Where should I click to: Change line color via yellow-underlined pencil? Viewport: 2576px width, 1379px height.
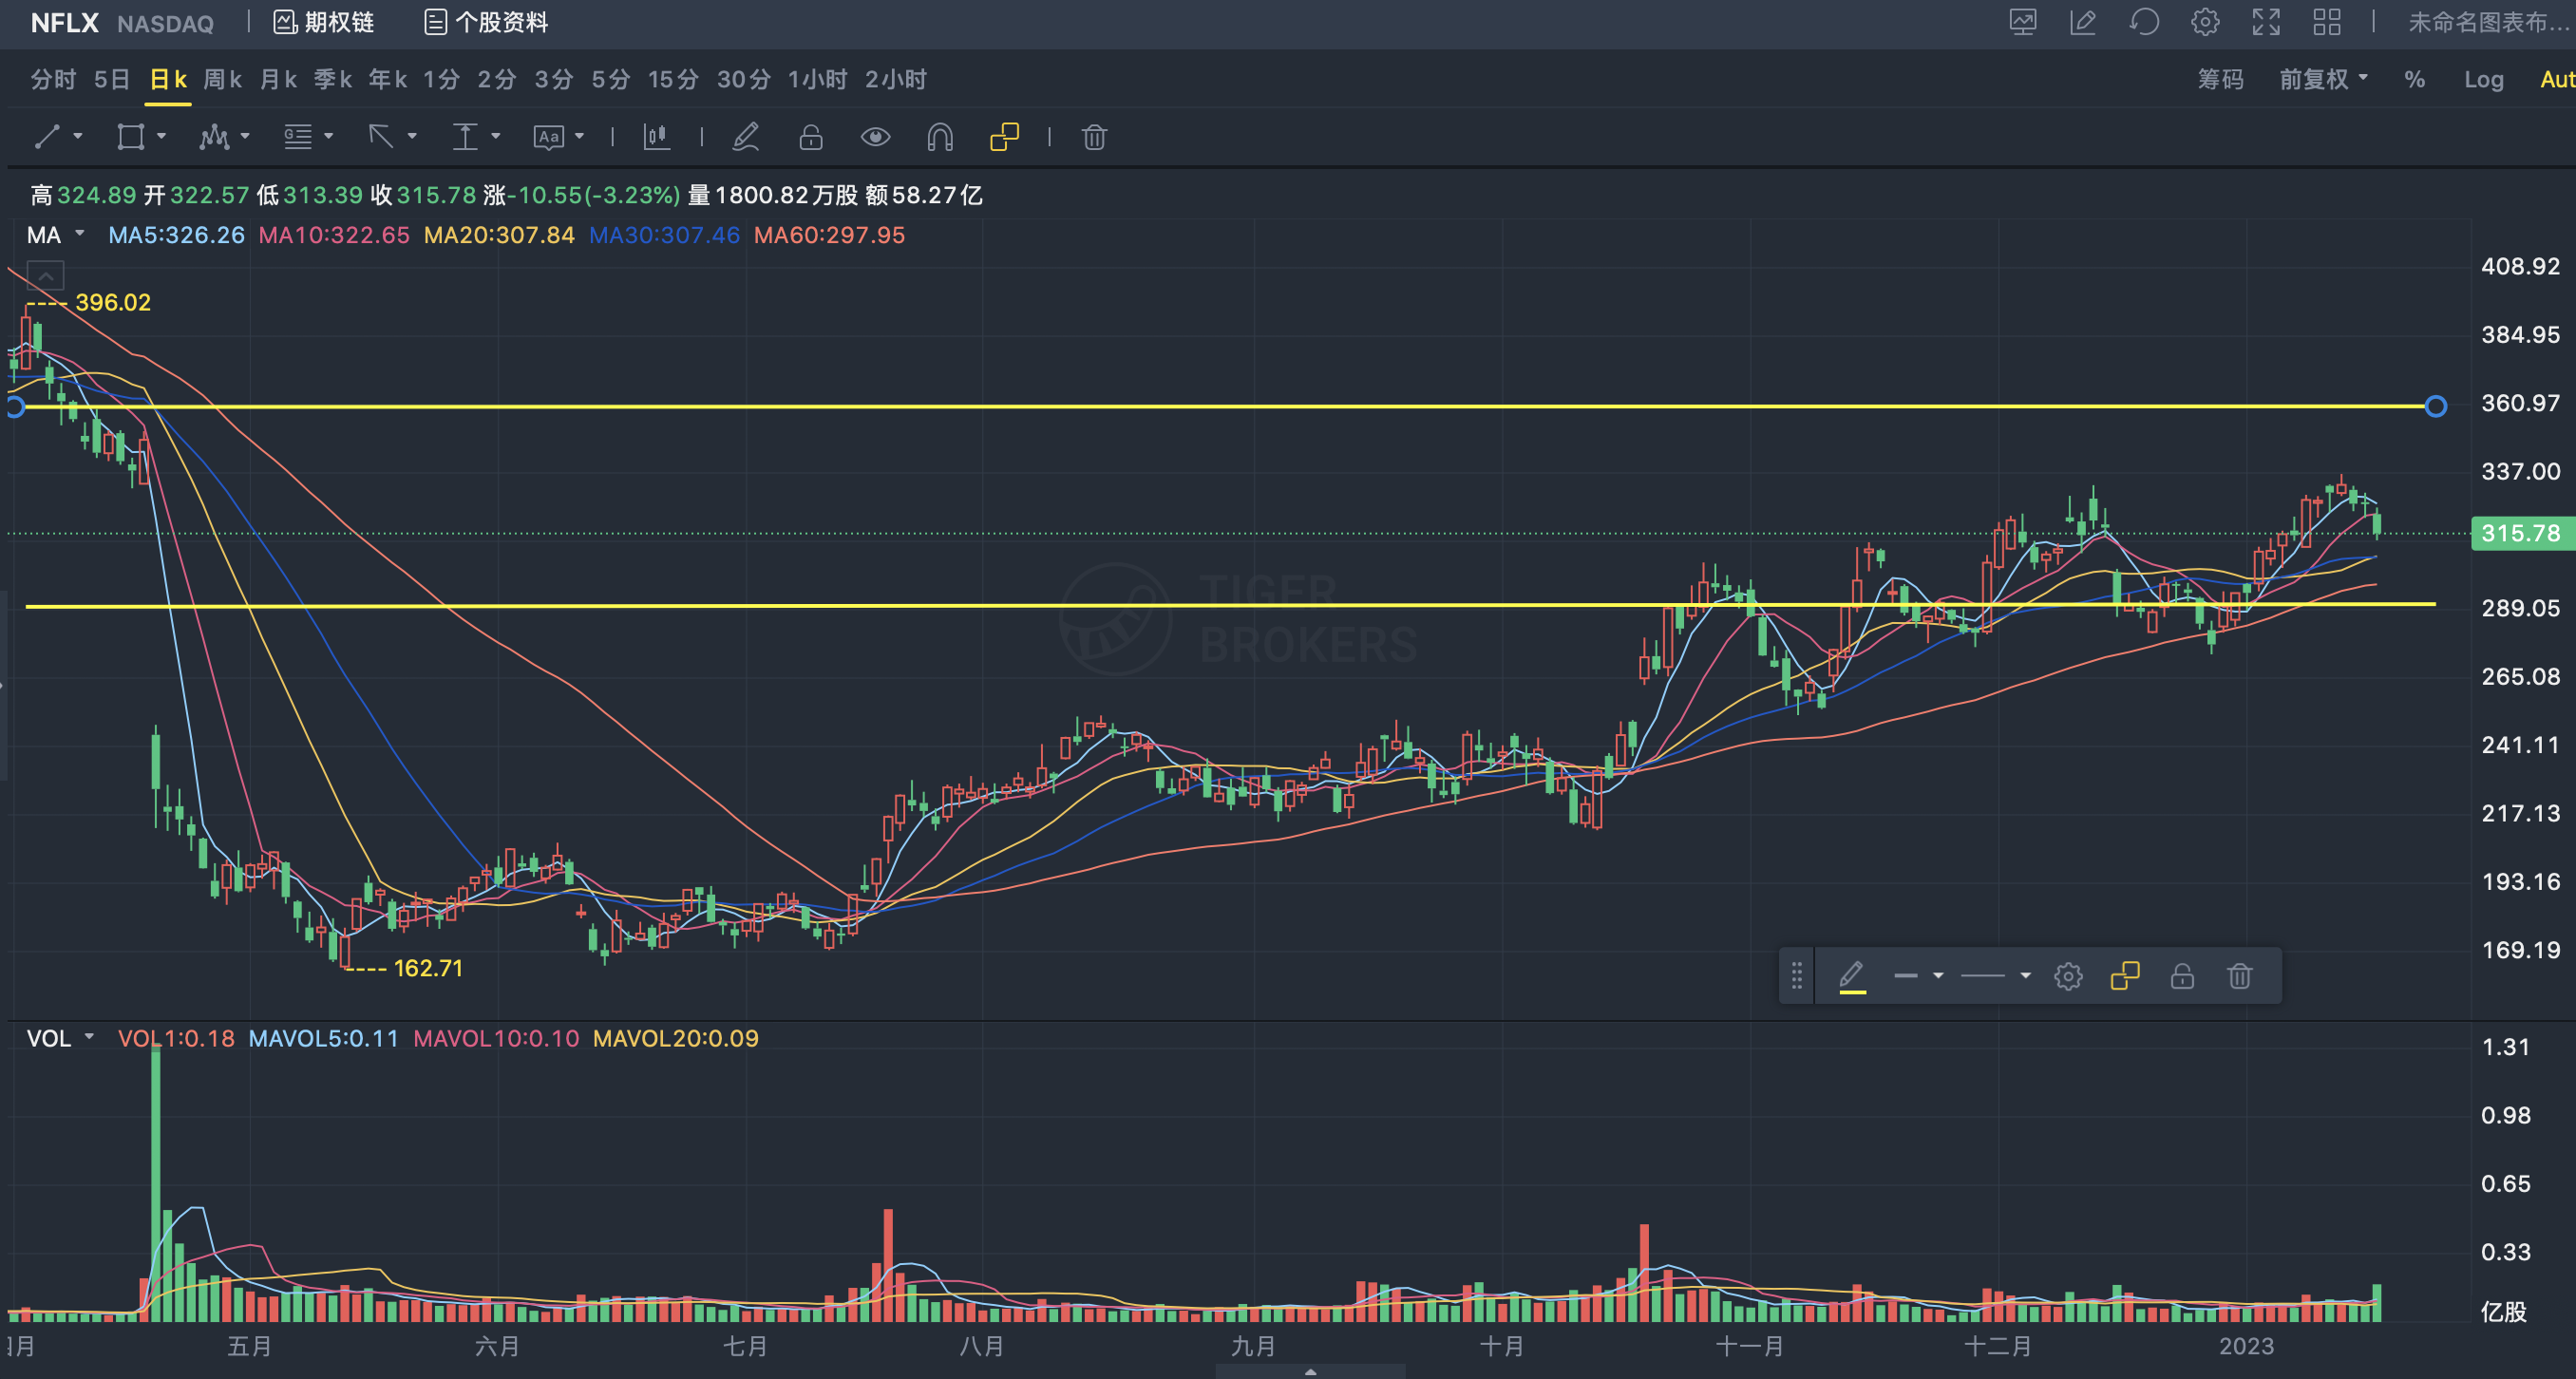[1852, 975]
